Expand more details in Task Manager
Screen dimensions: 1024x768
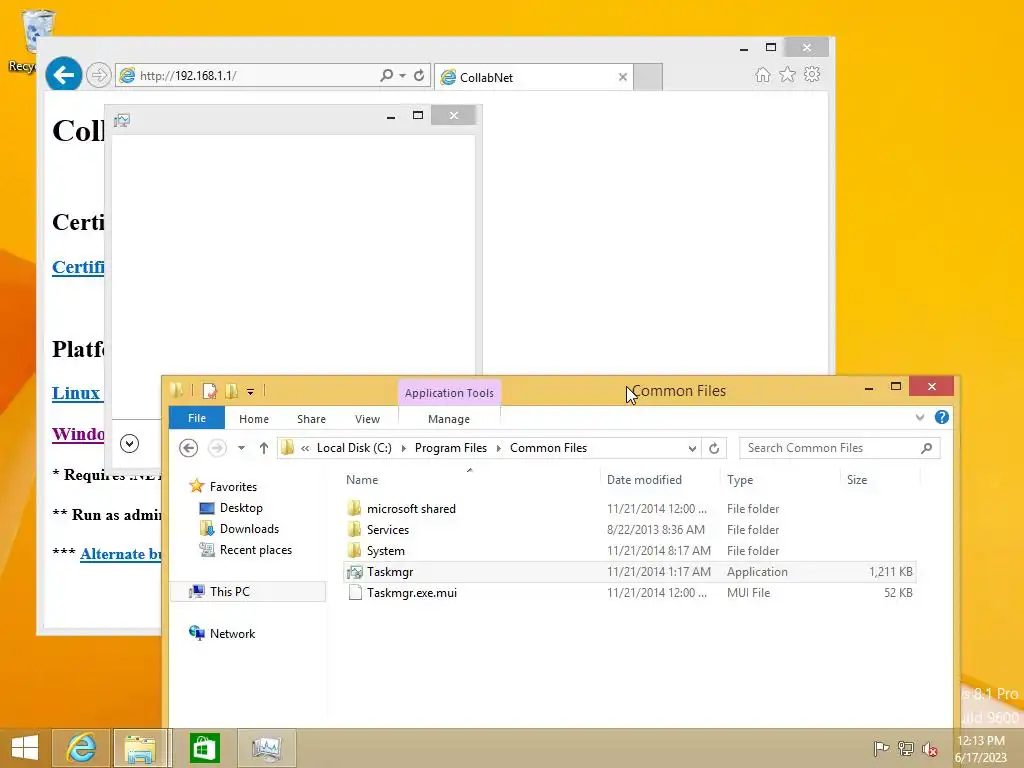[129, 444]
